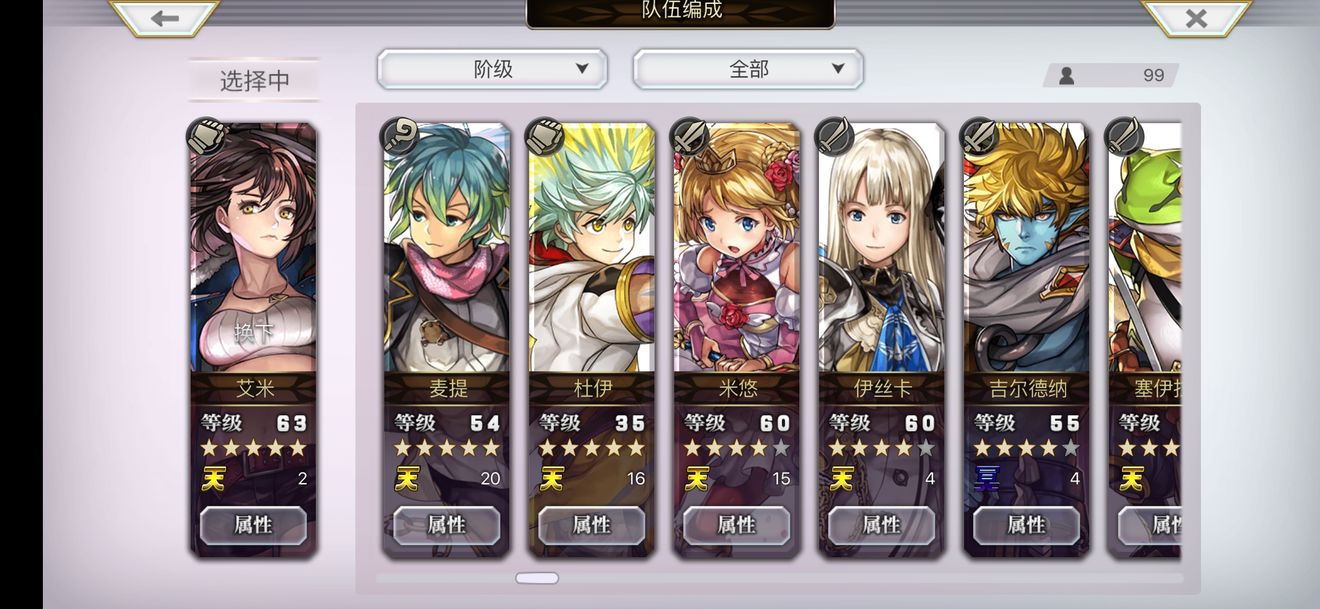The width and height of the screenshot is (1320, 609).
Task: Click the 天 element icon on 杜伊's card
Action: [551, 479]
